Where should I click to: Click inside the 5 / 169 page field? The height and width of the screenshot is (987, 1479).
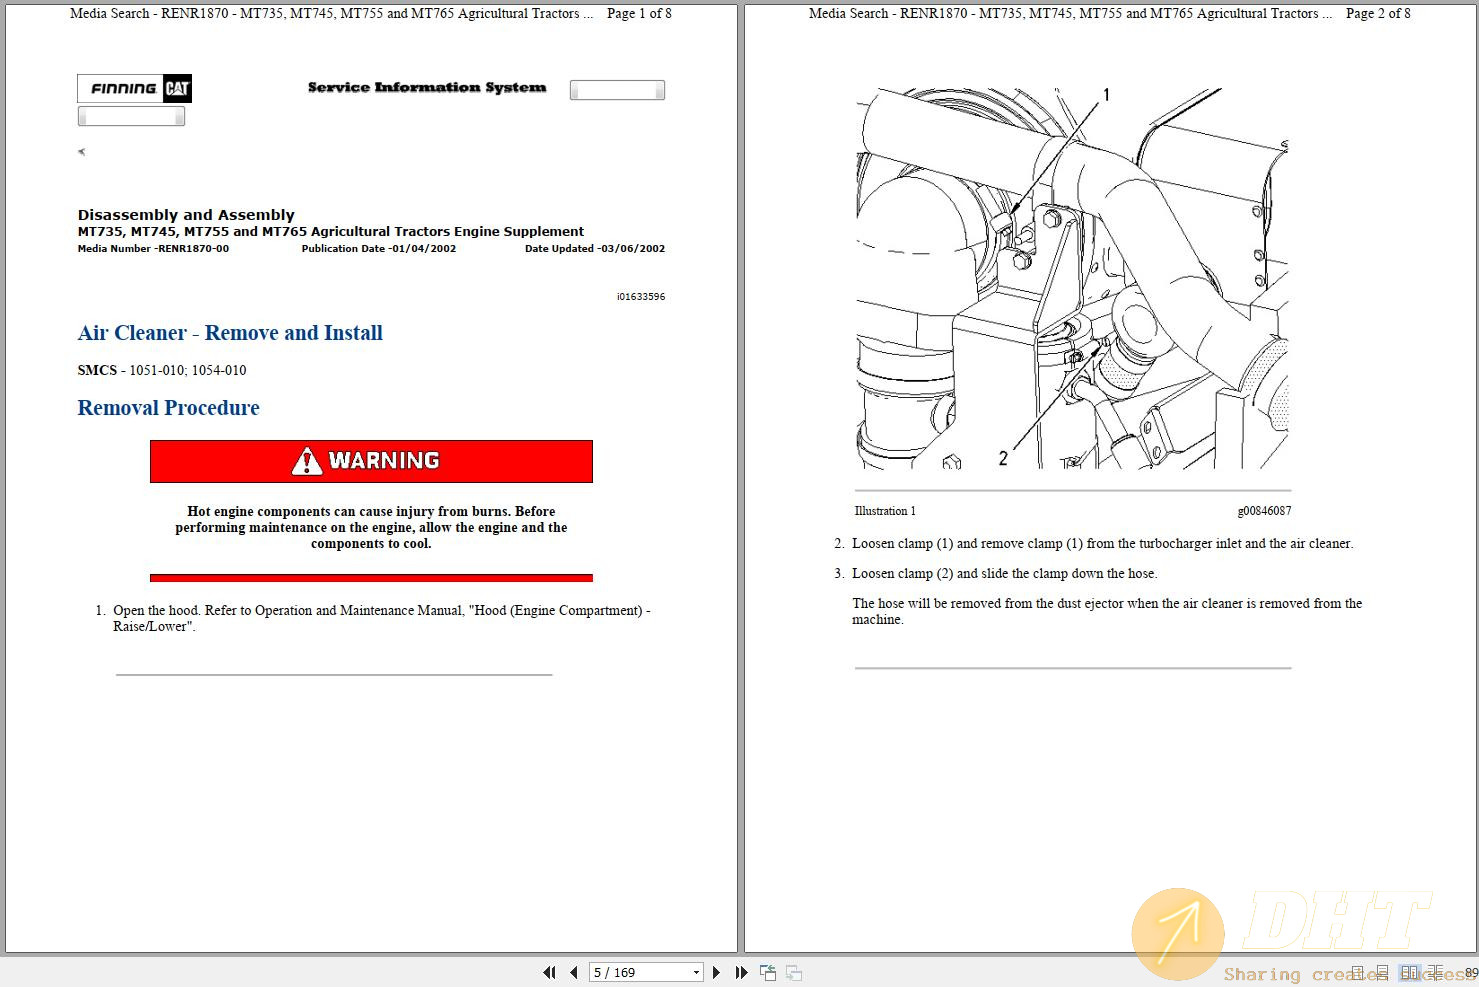pyautogui.click(x=630, y=972)
